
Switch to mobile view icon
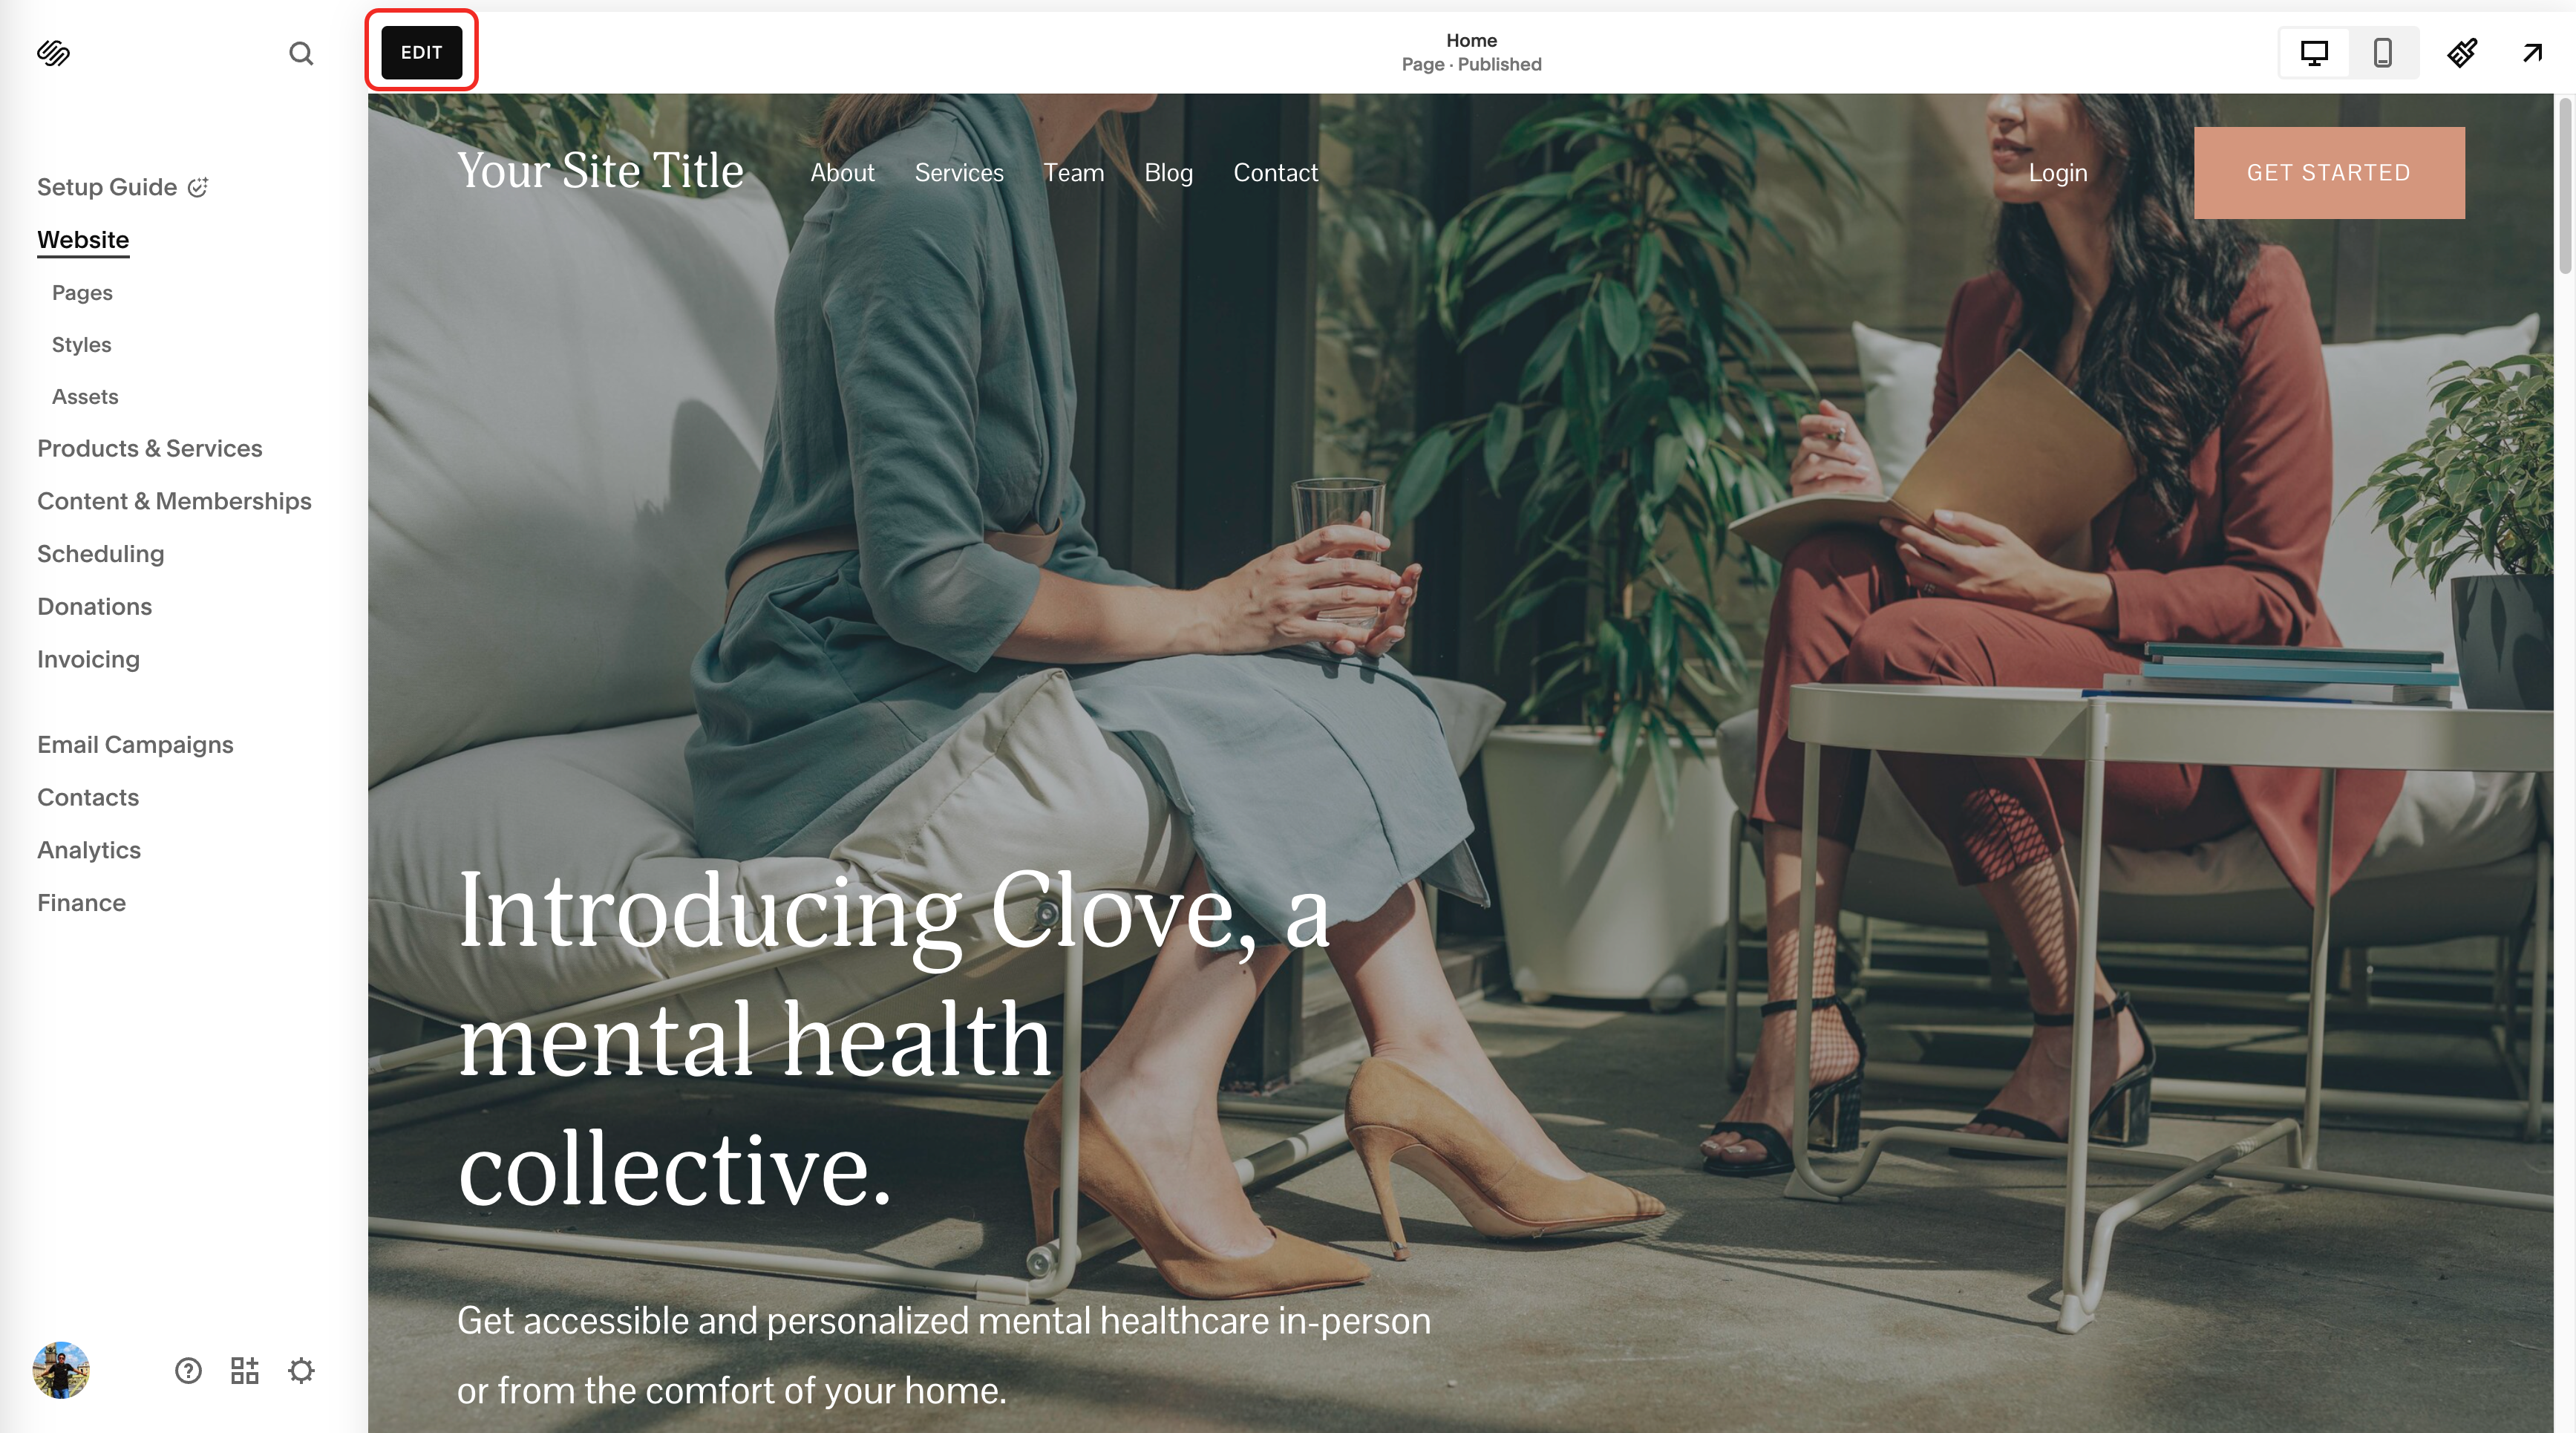tap(2383, 53)
